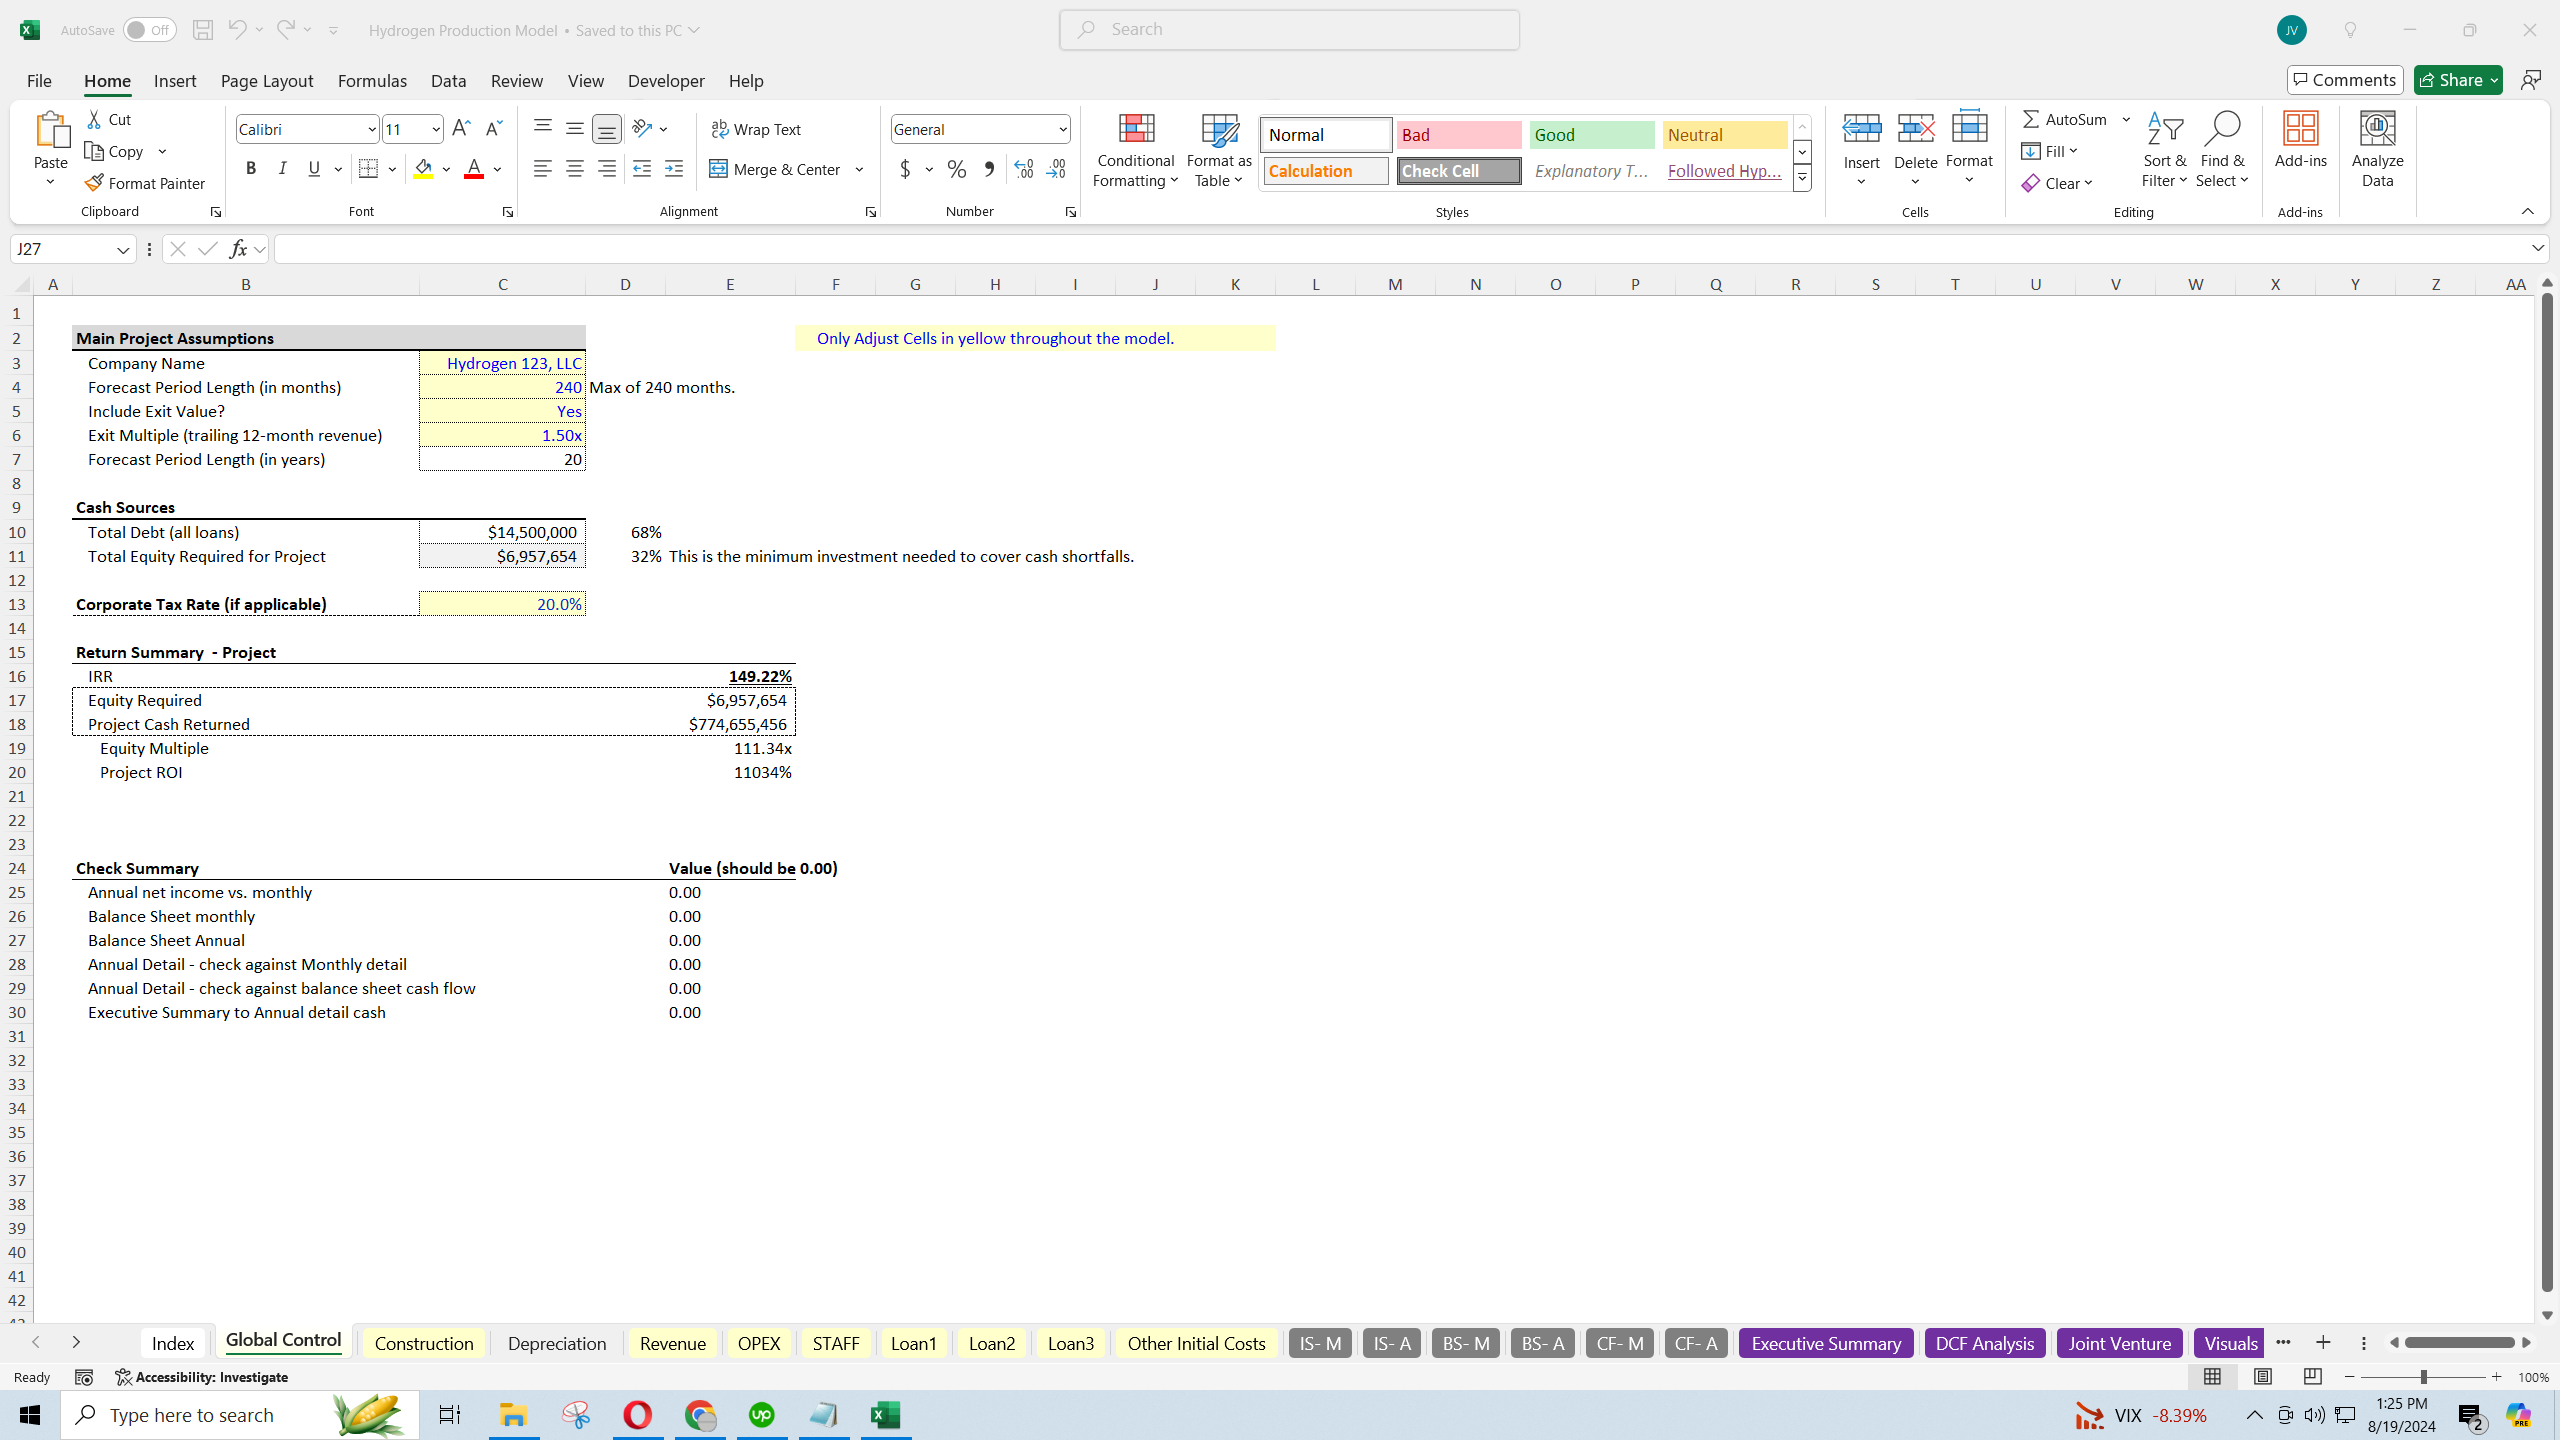
Task: Open Format as Table gallery
Action: tap(1219, 150)
